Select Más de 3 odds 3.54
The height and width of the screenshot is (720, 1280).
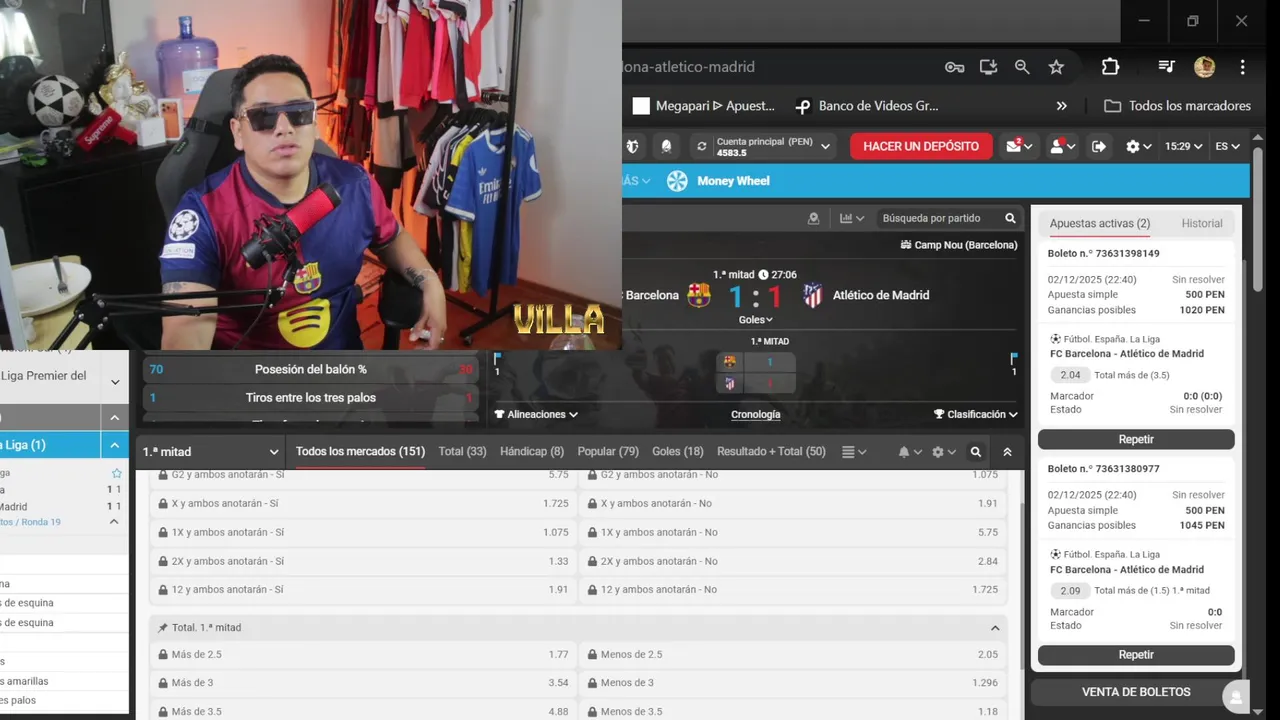pyautogui.click(x=363, y=683)
